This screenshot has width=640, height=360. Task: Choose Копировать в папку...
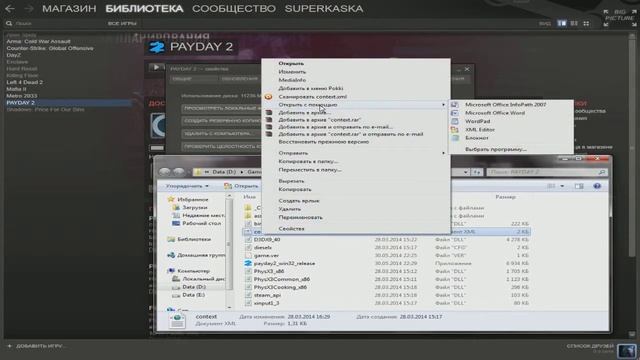coord(308,161)
